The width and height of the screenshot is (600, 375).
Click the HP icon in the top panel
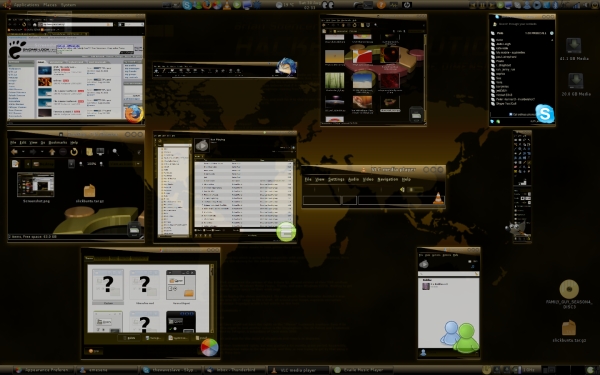407,5
